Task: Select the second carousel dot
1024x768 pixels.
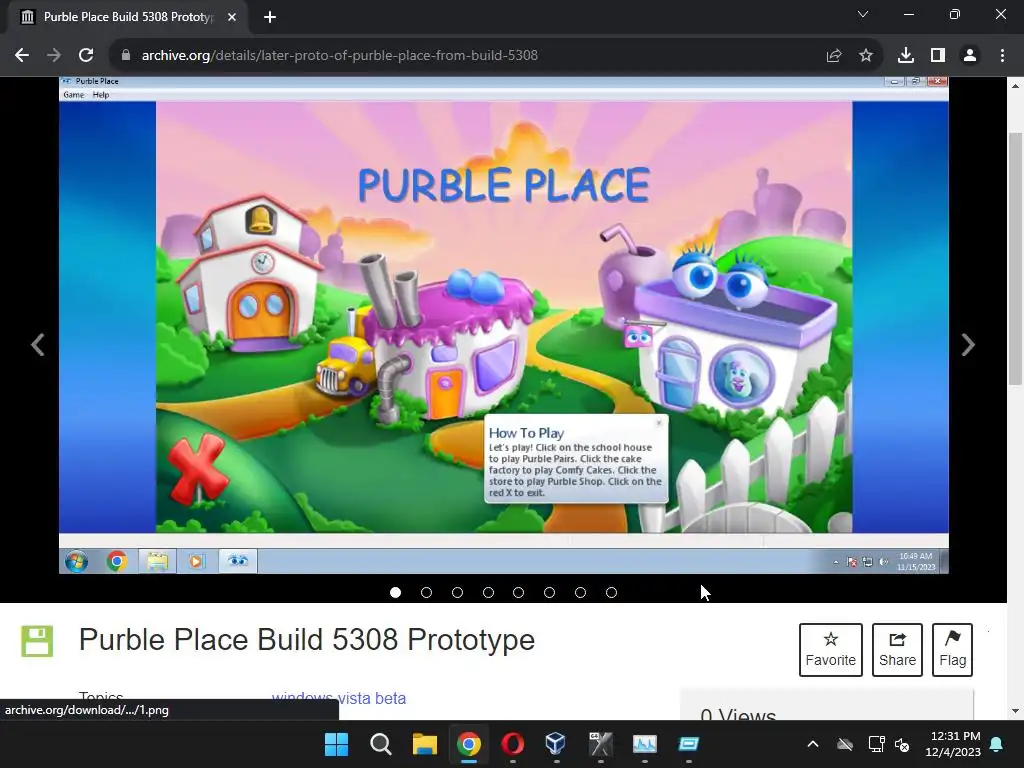Action: [426, 592]
